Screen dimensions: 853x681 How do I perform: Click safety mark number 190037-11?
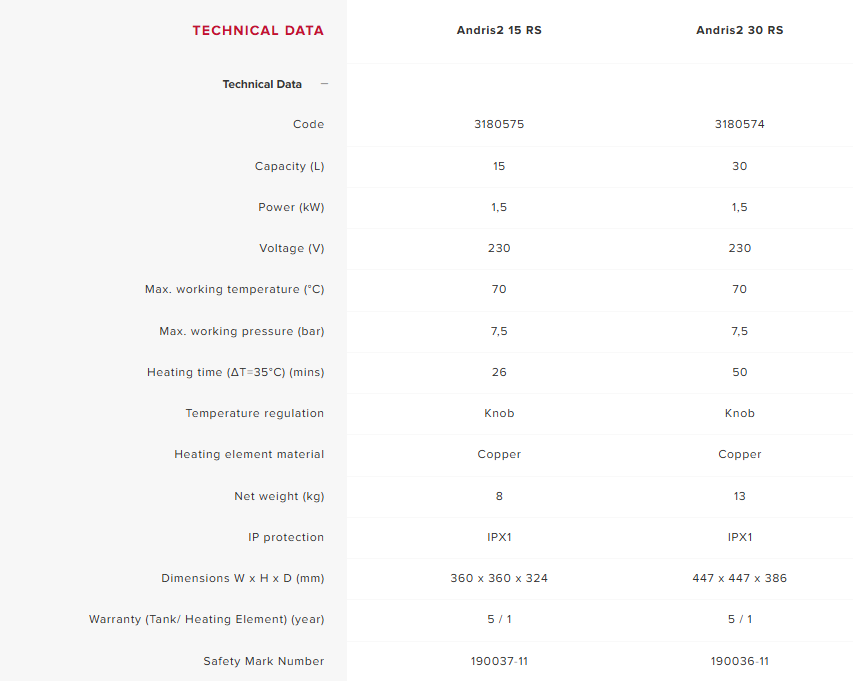(499, 661)
